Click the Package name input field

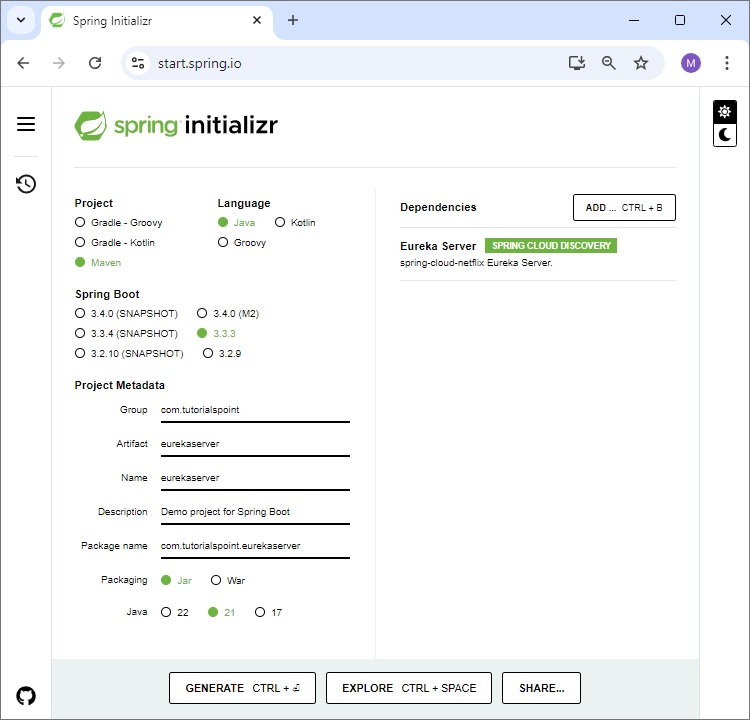click(255, 546)
